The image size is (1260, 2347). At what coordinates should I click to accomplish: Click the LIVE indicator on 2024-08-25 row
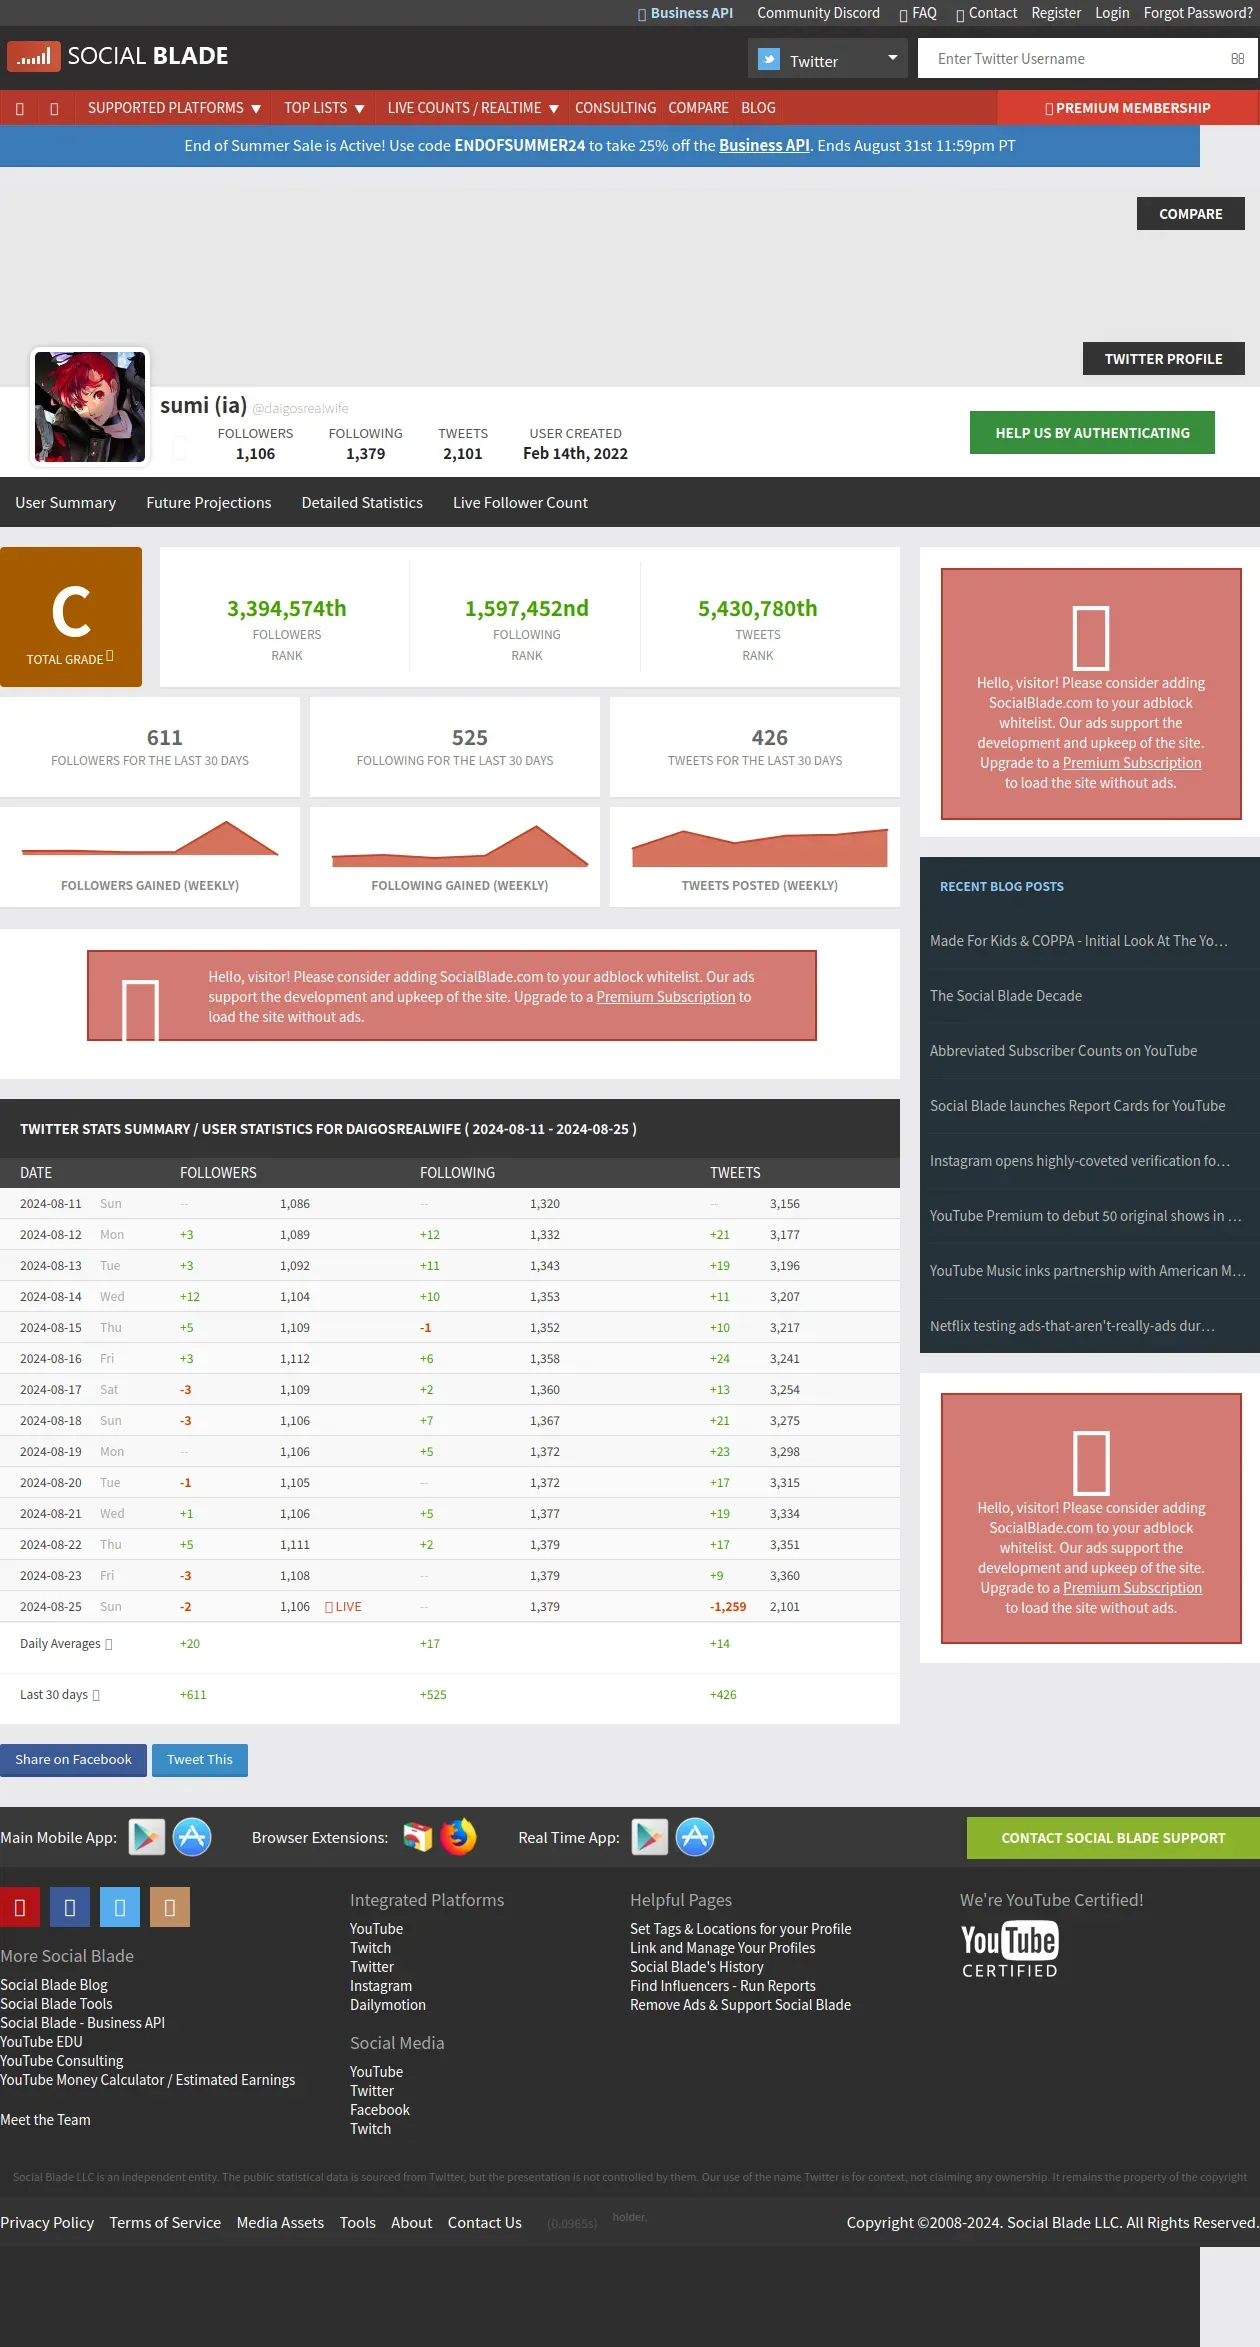click(343, 1607)
